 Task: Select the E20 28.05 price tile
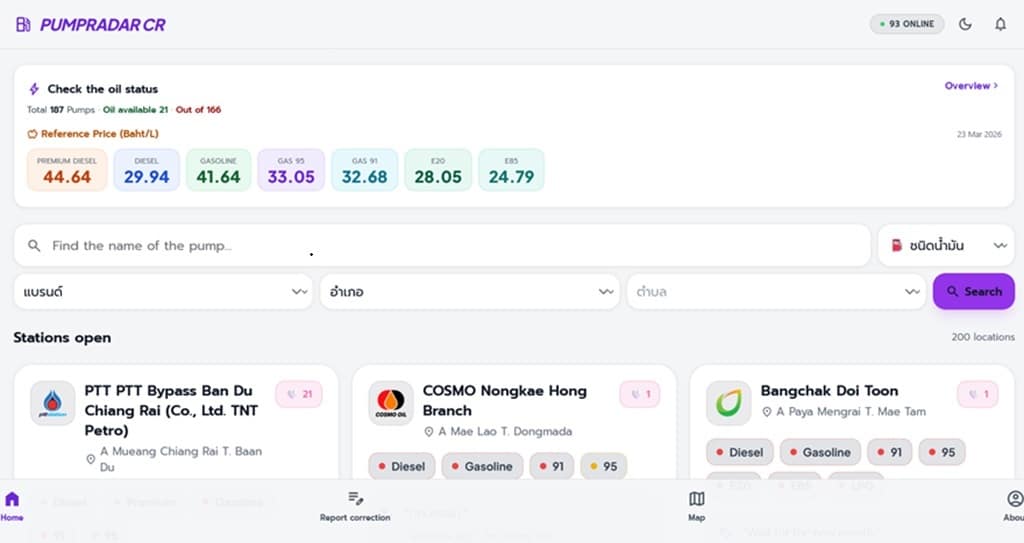pyautogui.click(x=438, y=170)
